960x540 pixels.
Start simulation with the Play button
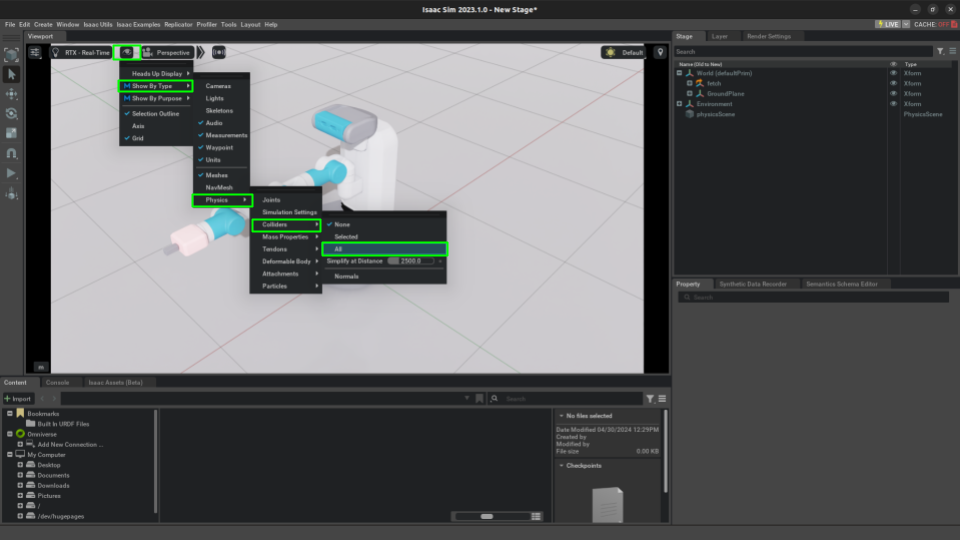pos(12,173)
